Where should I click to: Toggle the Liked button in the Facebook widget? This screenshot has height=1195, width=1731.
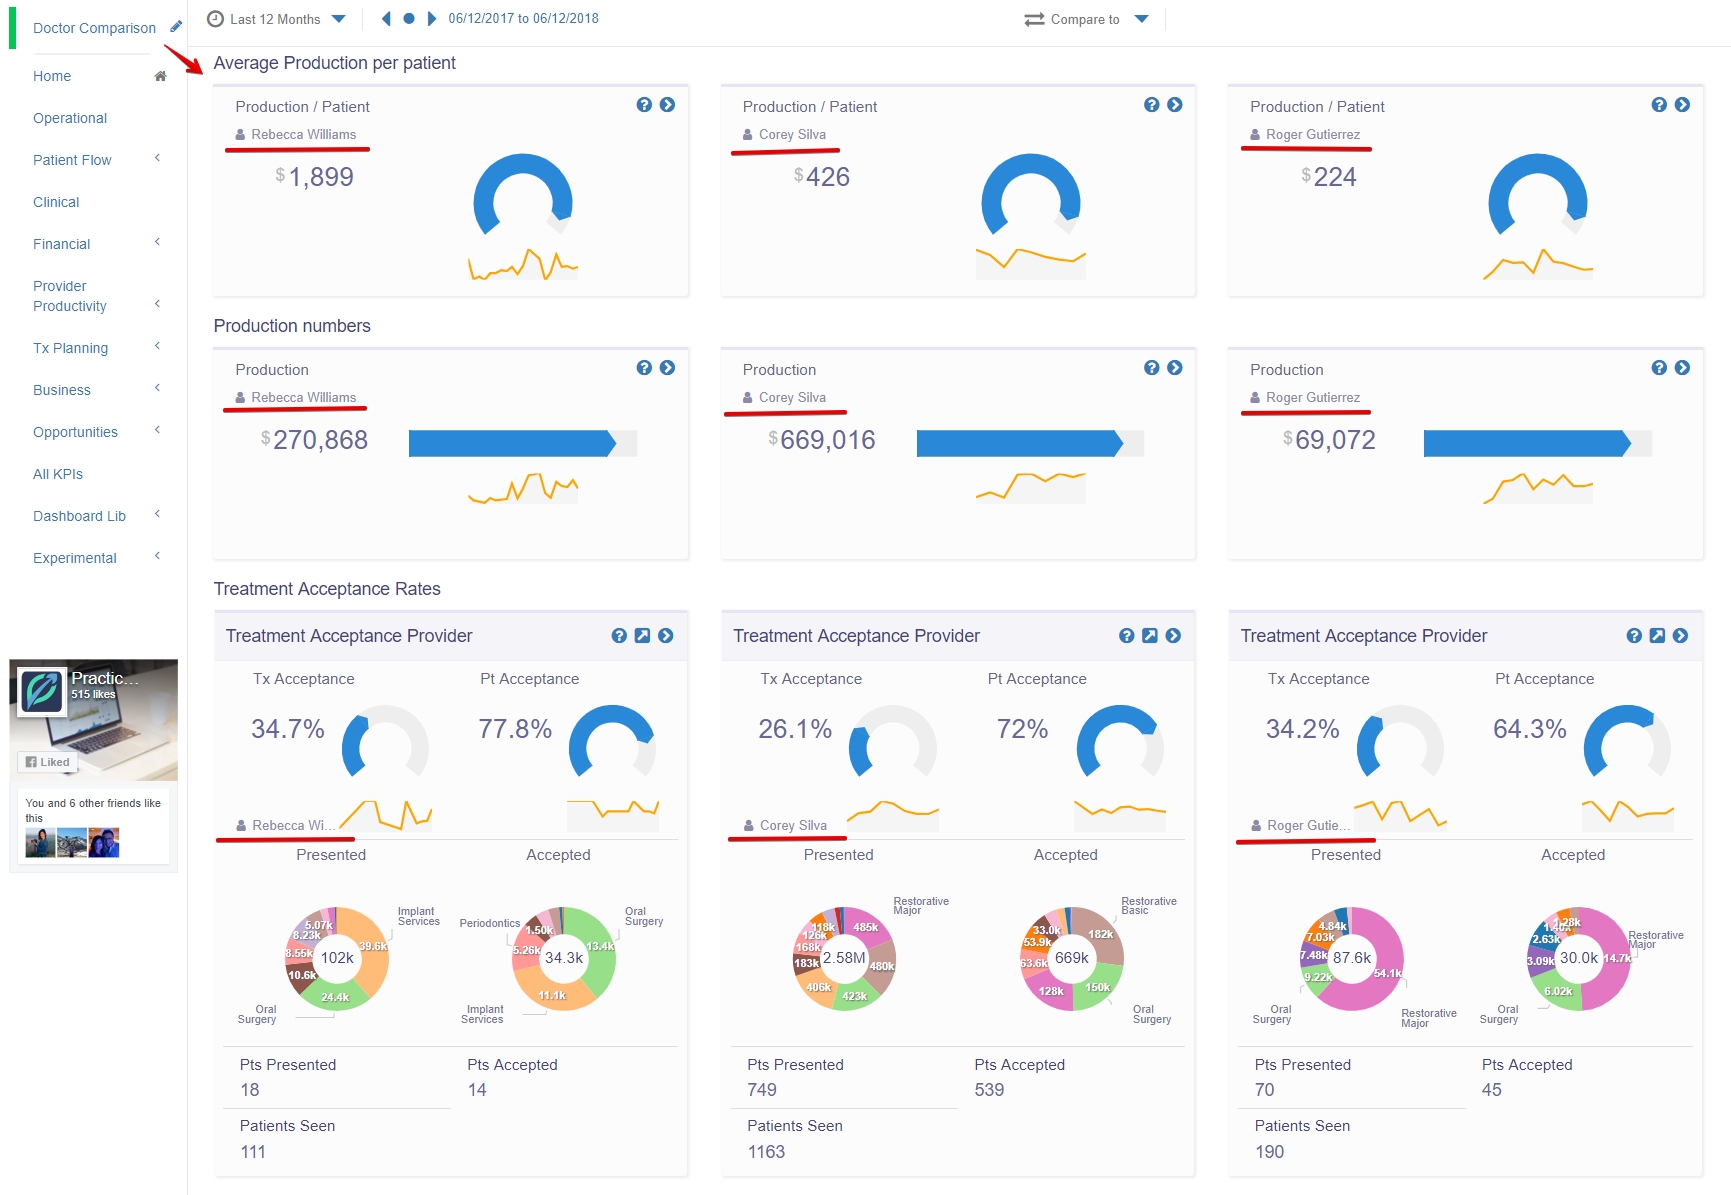coord(47,762)
